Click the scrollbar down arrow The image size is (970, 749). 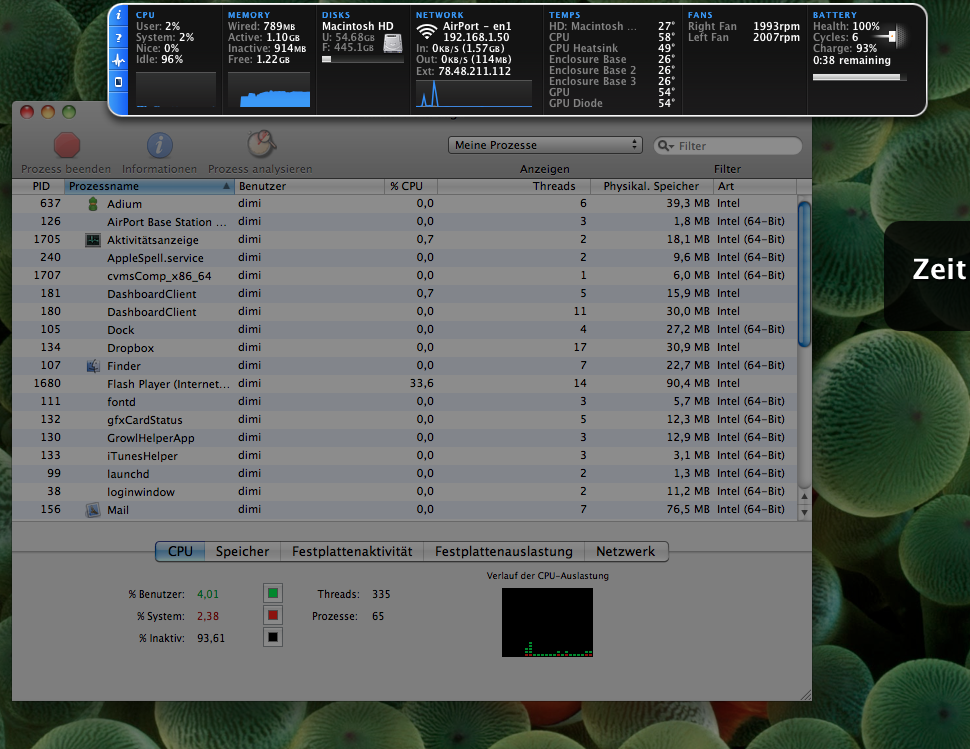(804, 512)
